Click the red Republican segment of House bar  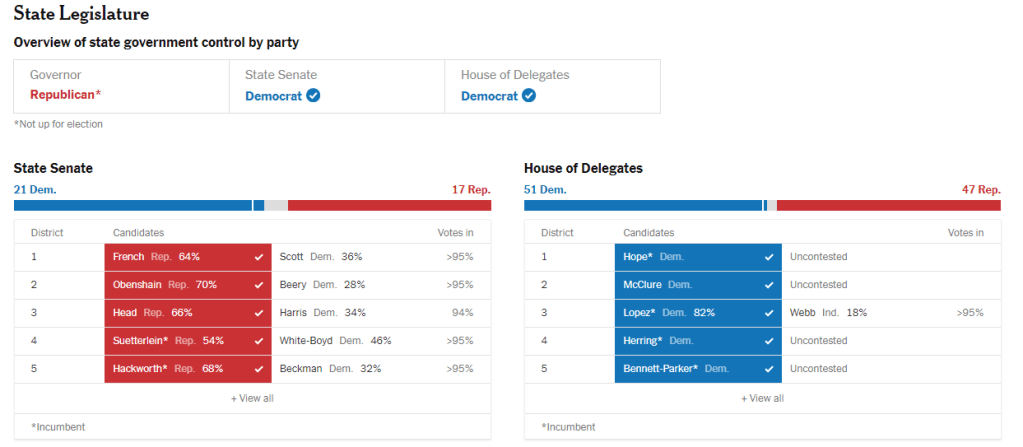pyautogui.click(x=888, y=205)
